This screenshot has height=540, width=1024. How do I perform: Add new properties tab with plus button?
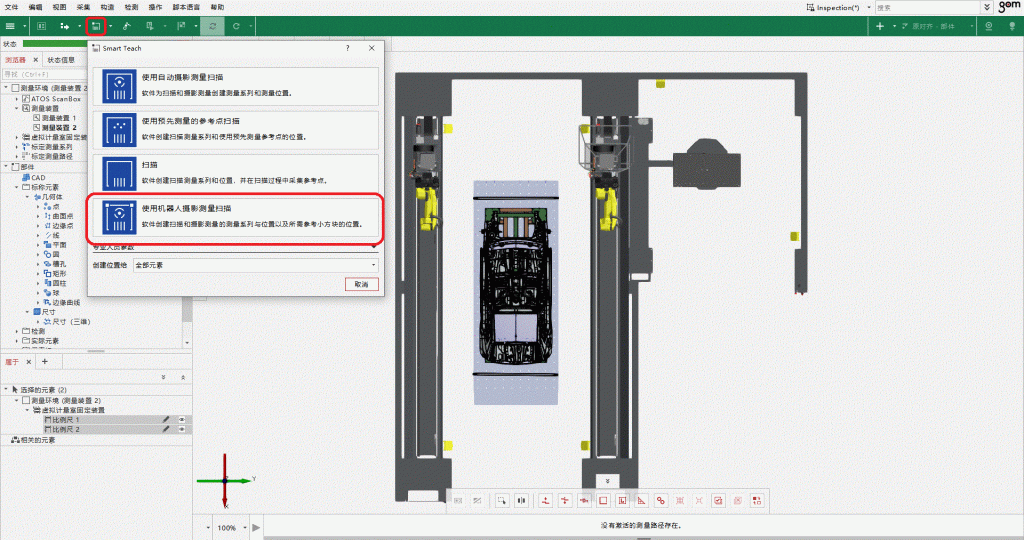tap(44, 362)
